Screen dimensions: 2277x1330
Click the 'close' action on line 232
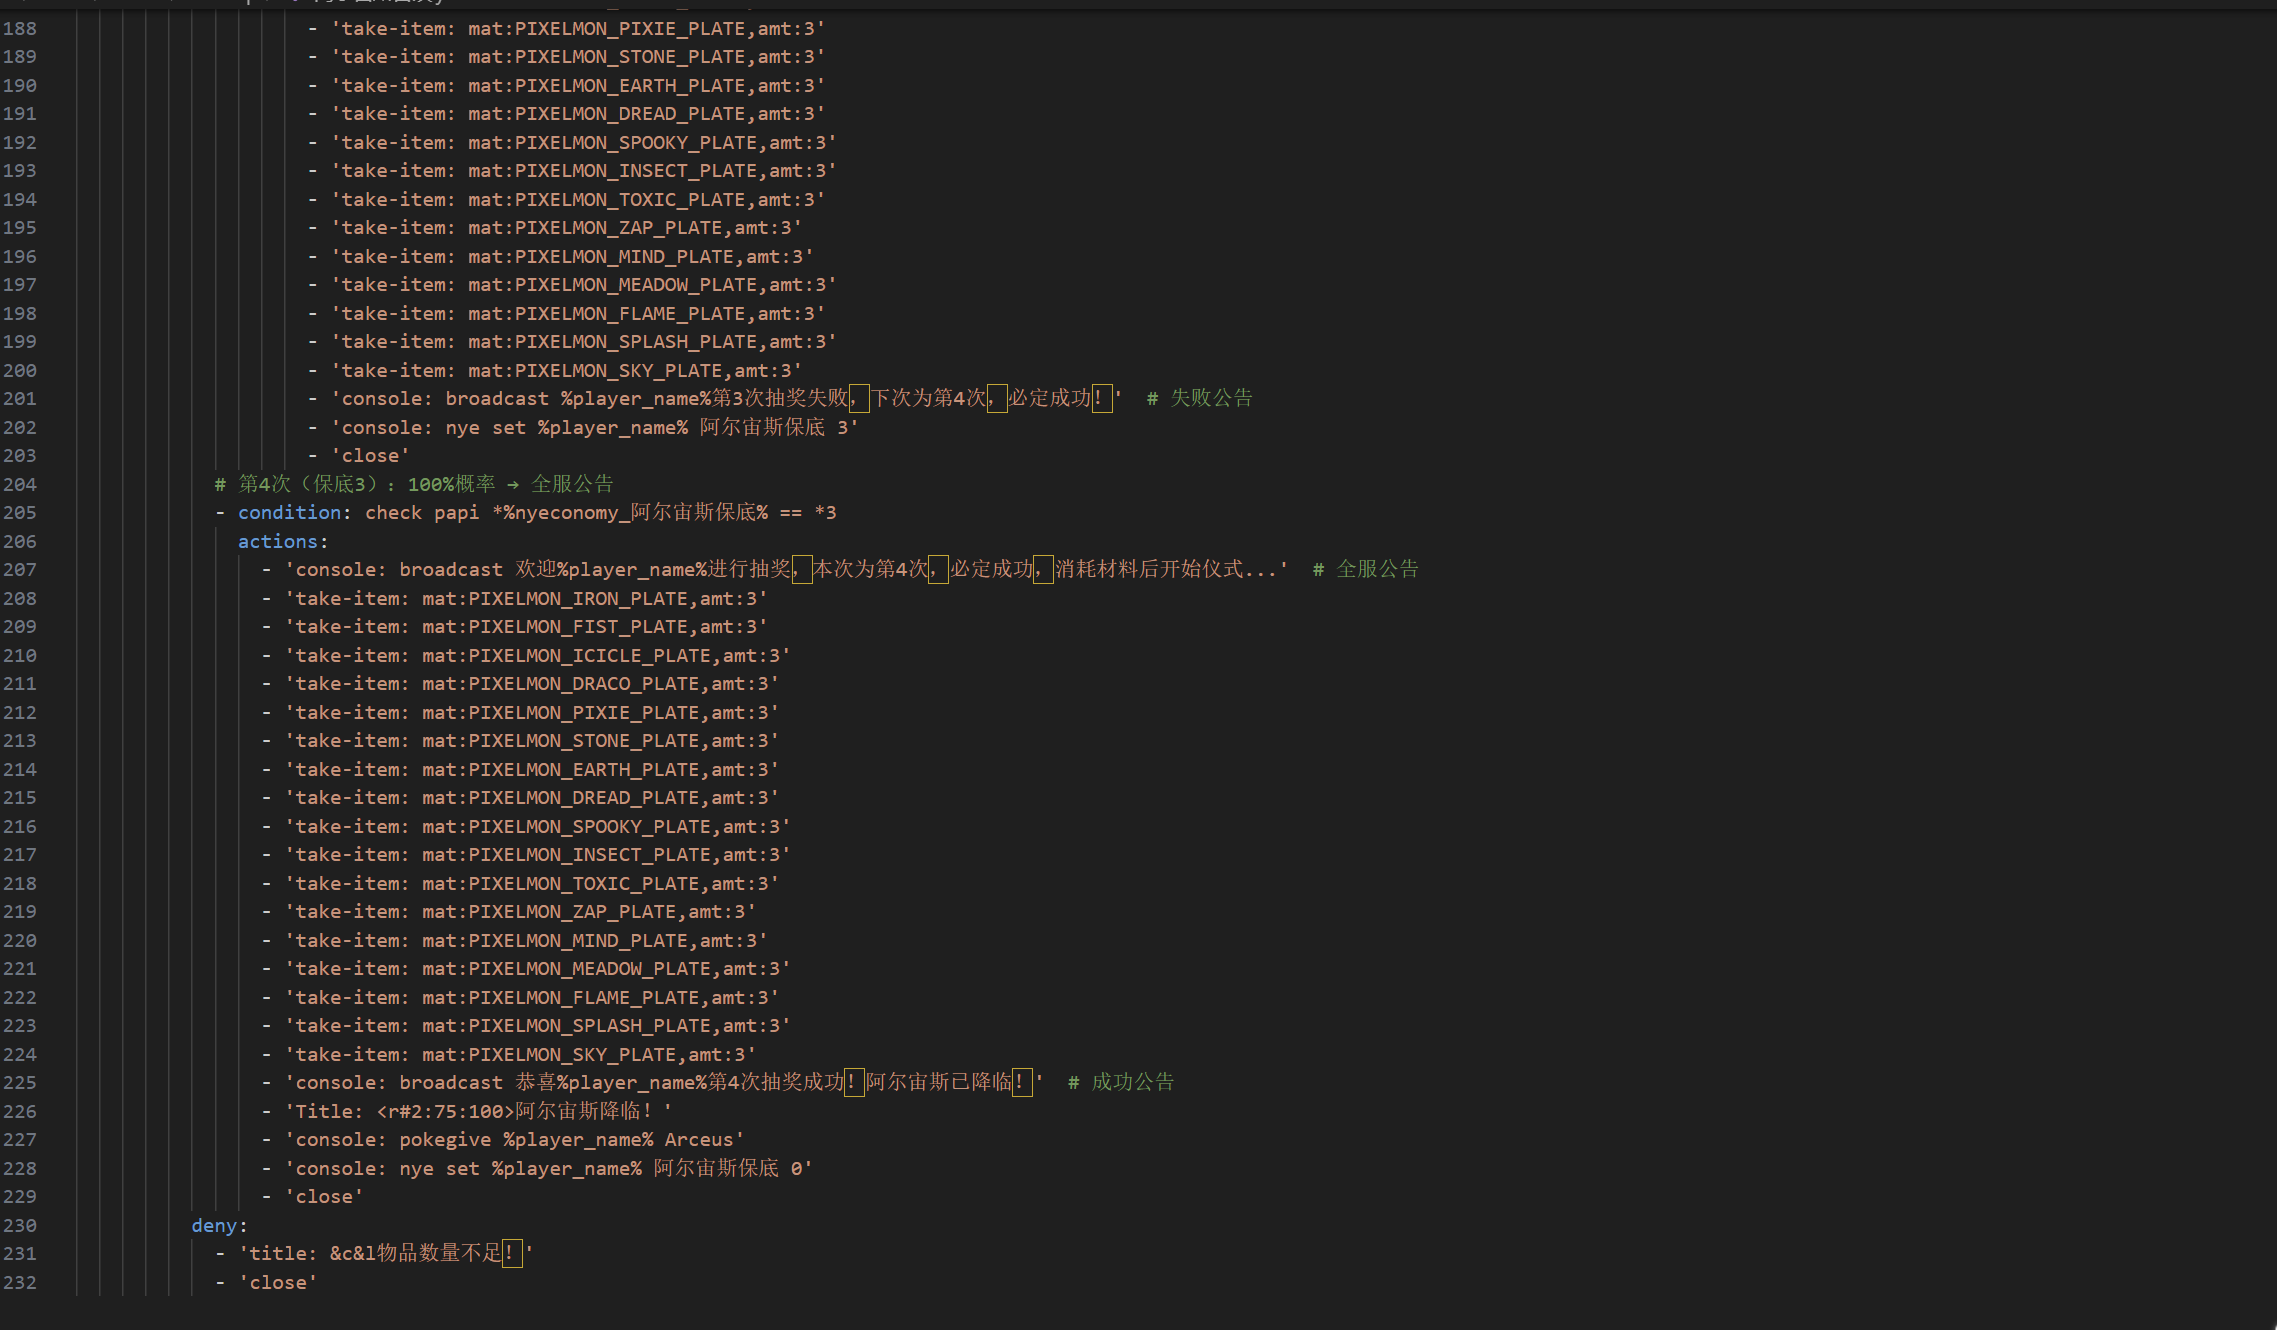click(x=278, y=1283)
